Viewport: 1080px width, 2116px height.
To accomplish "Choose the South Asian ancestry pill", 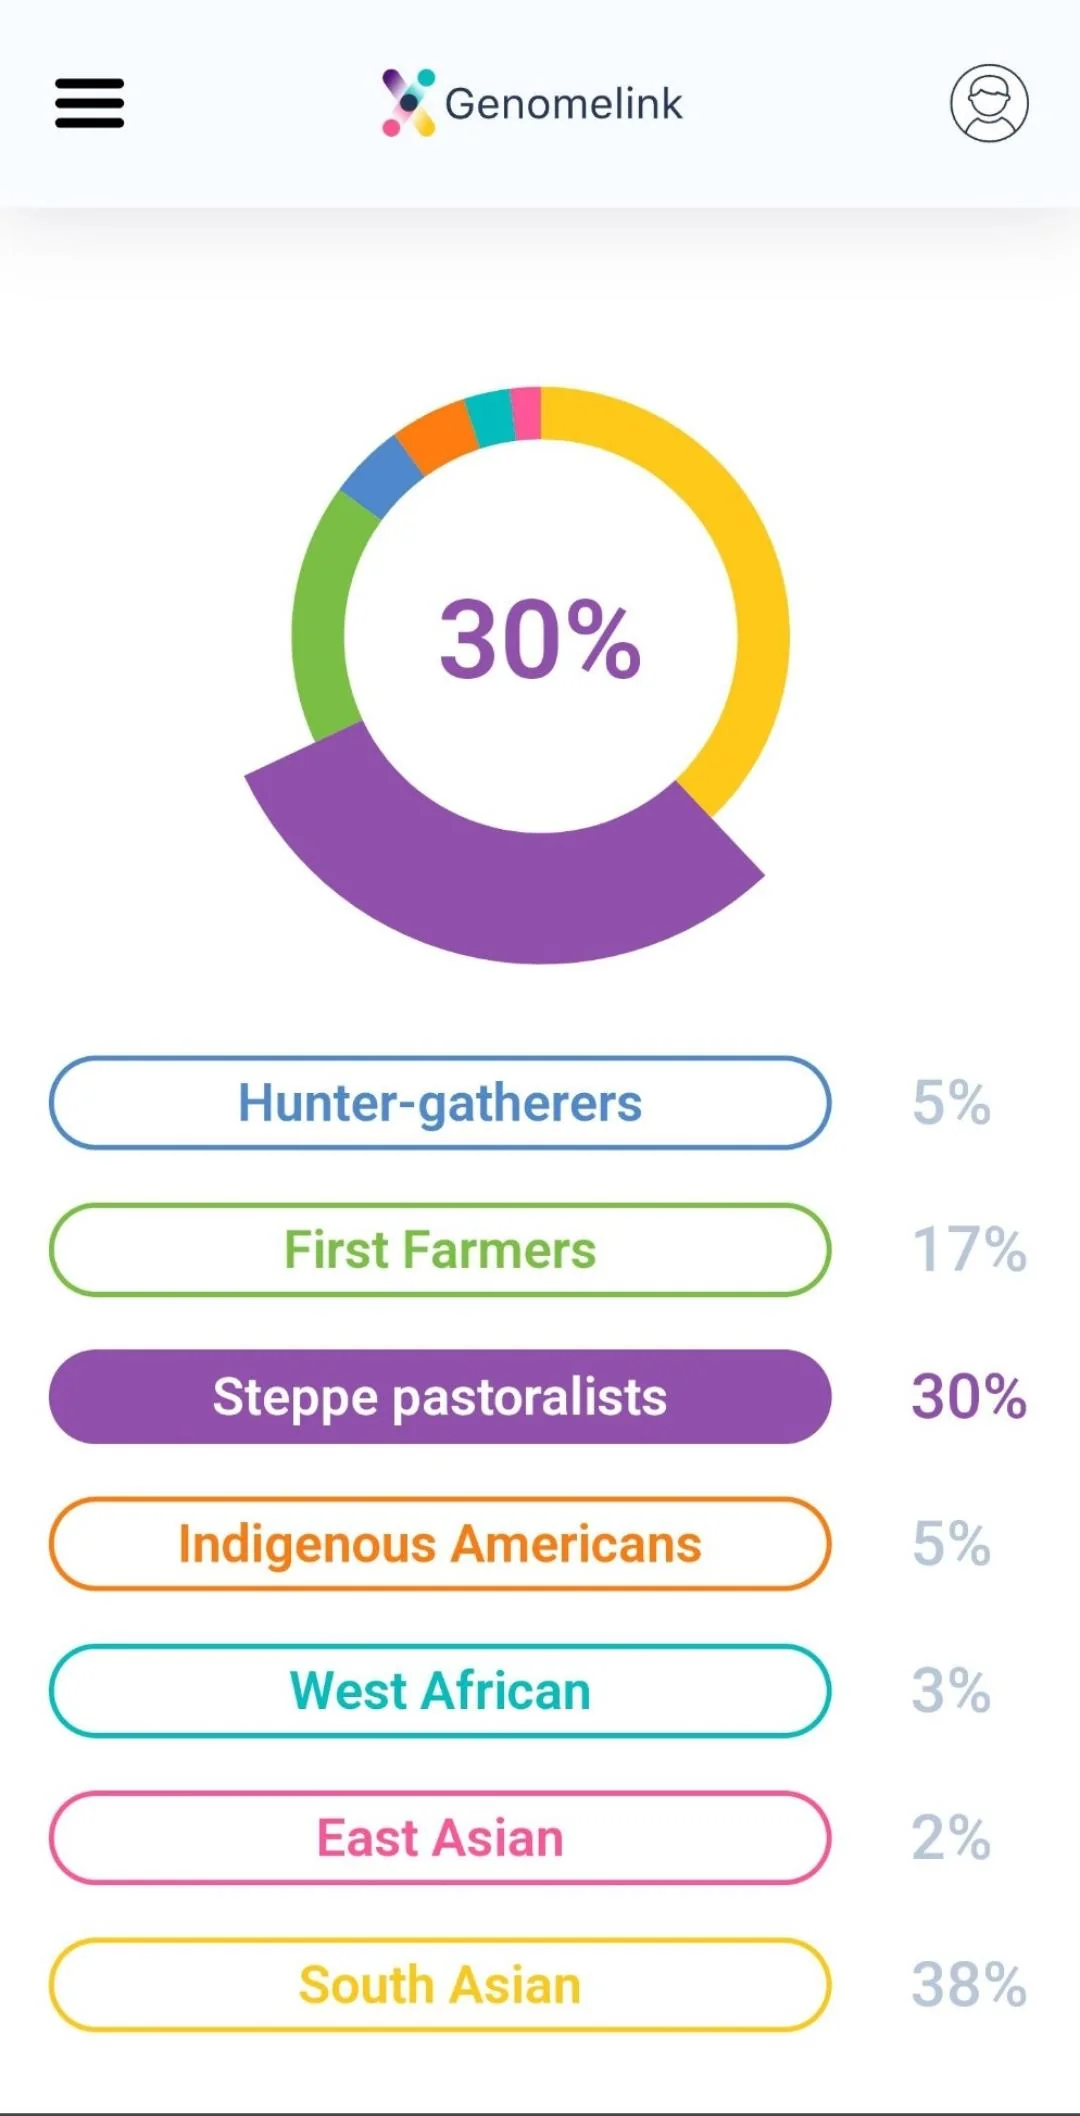I will (440, 1984).
